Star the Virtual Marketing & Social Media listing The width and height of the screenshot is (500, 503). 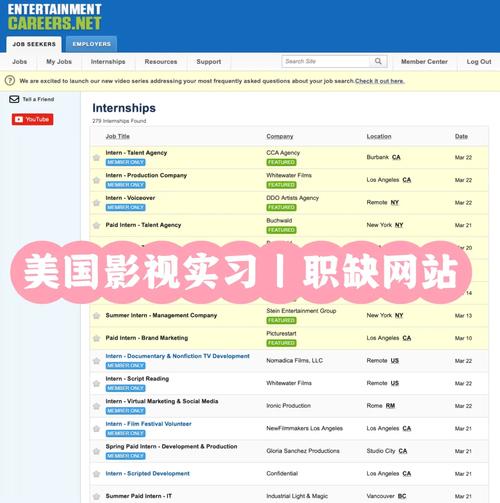(x=96, y=406)
